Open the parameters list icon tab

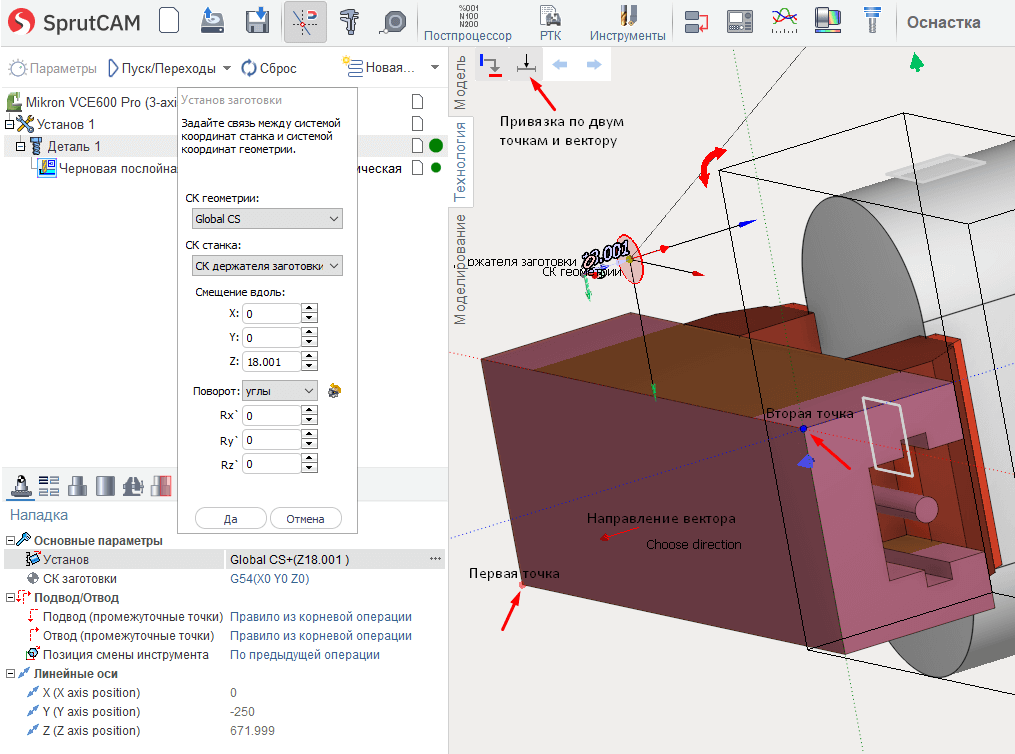point(49,486)
